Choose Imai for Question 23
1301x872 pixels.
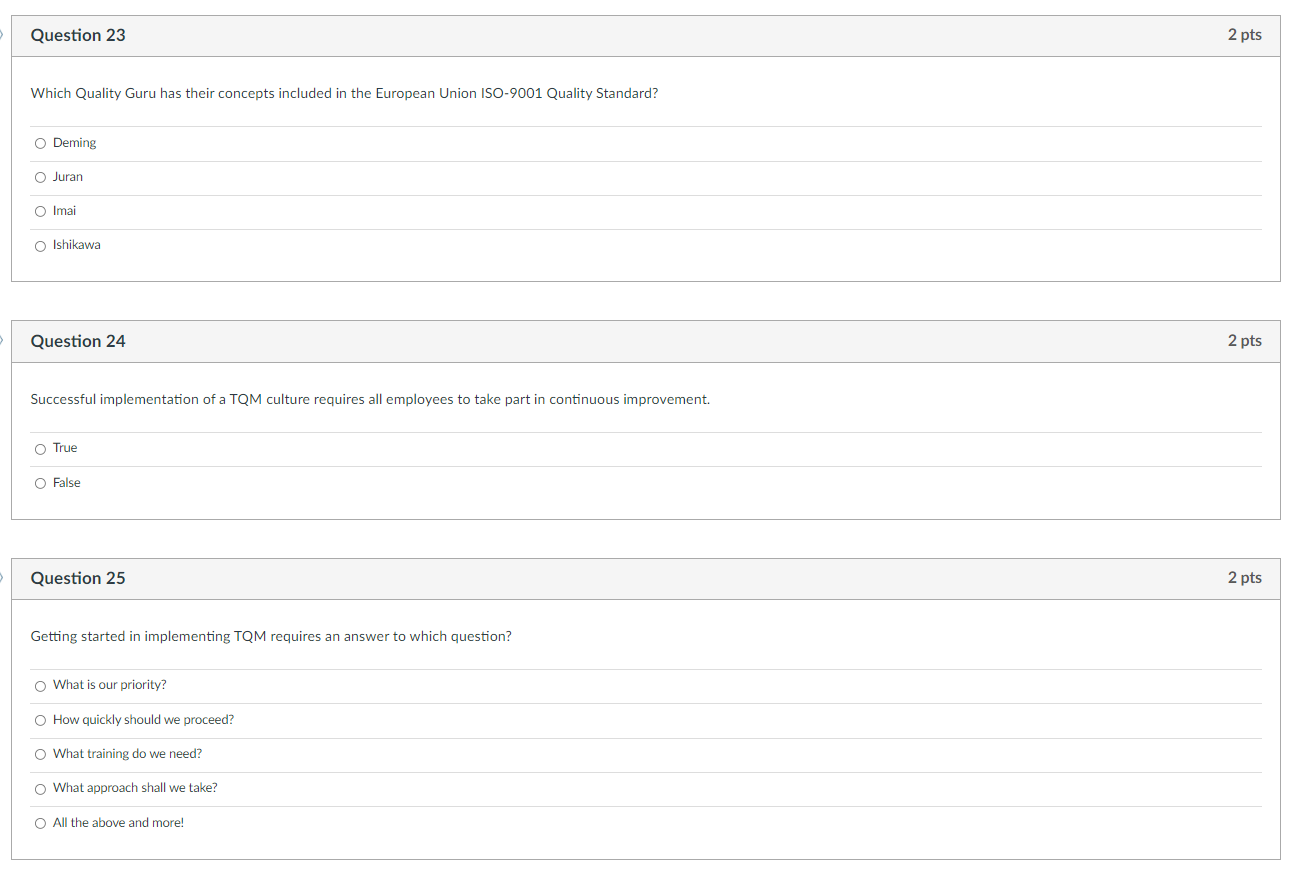point(40,211)
